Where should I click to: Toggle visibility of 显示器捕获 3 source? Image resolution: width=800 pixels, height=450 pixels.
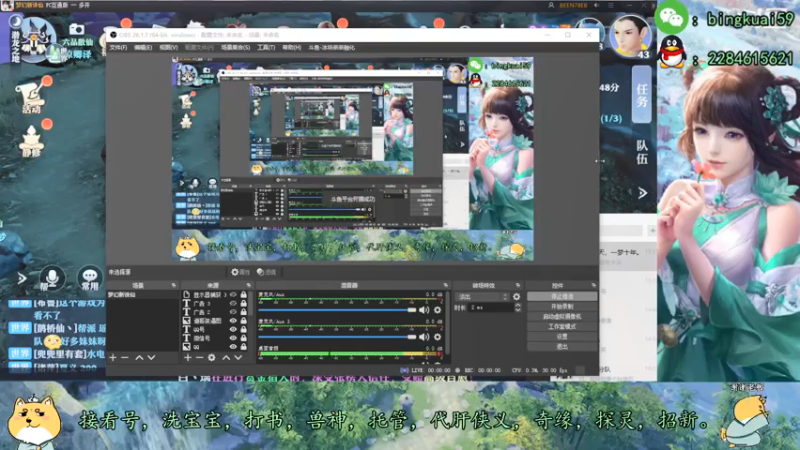pos(233,295)
